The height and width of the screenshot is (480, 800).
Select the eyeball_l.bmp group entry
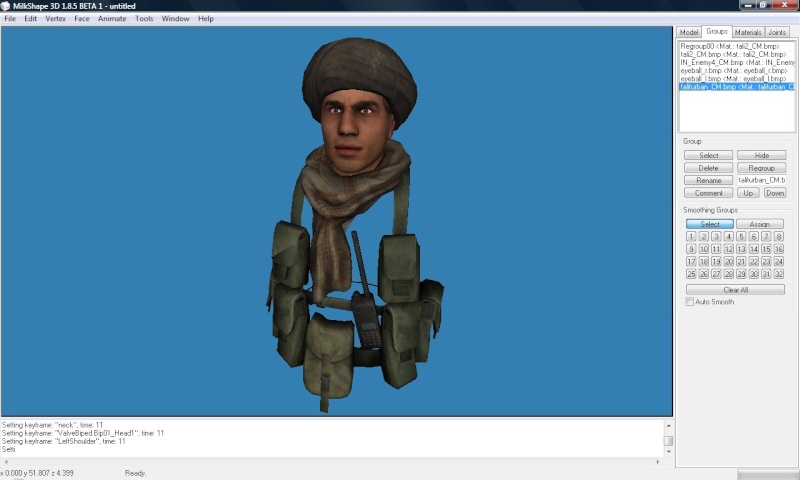coord(736,79)
